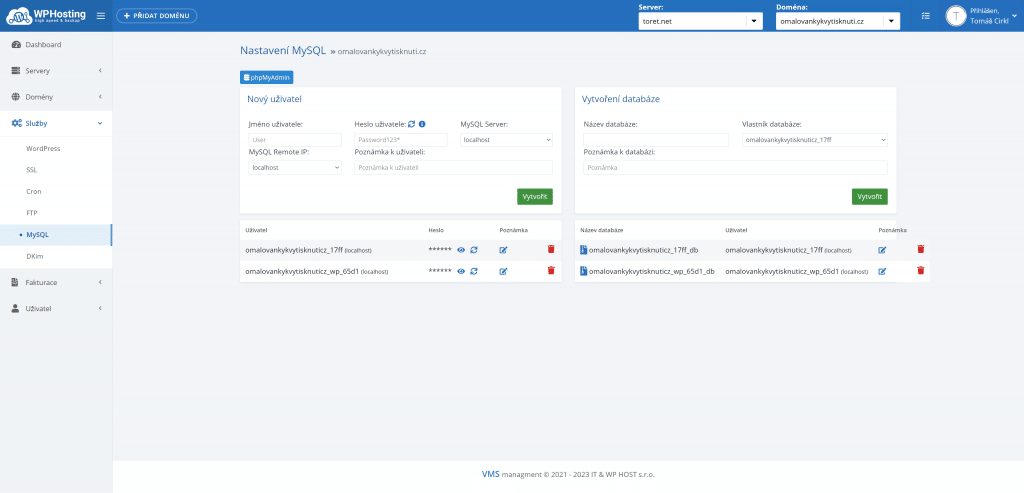1024x493 pixels.
Task: Open WordPress service submenu item
Action: click(x=43, y=148)
